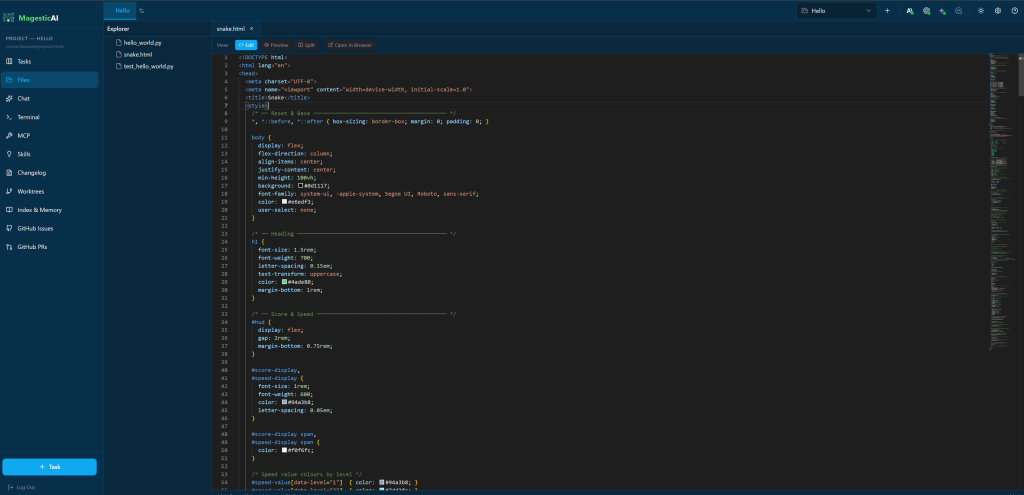Click color swatch on line 44
Viewport: 1024px width, 495px height.
click(x=285, y=402)
